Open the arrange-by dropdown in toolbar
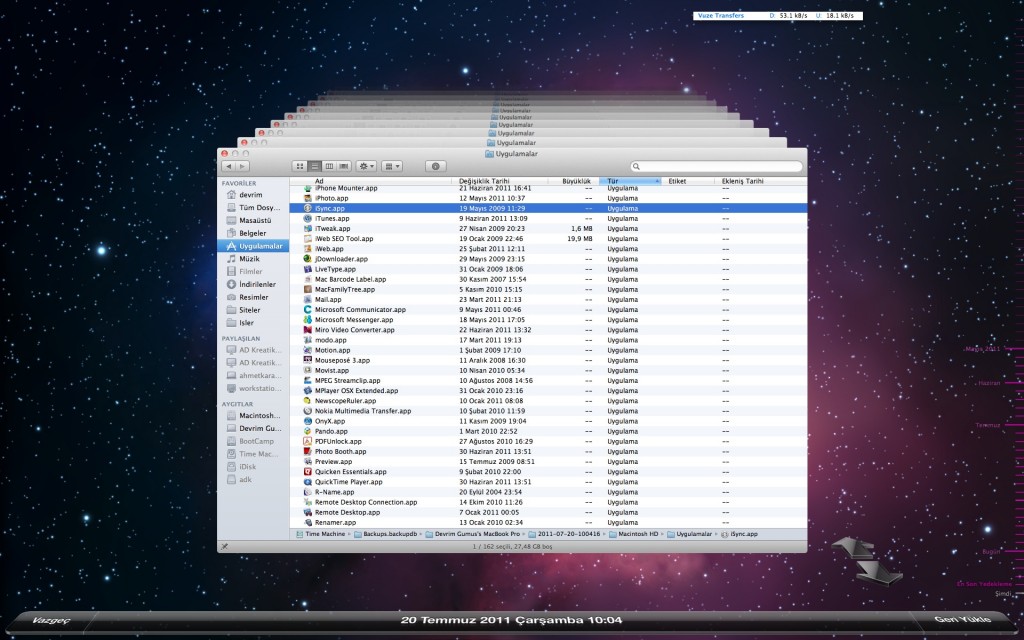Image resolution: width=1024 pixels, height=640 pixels. click(x=392, y=167)
